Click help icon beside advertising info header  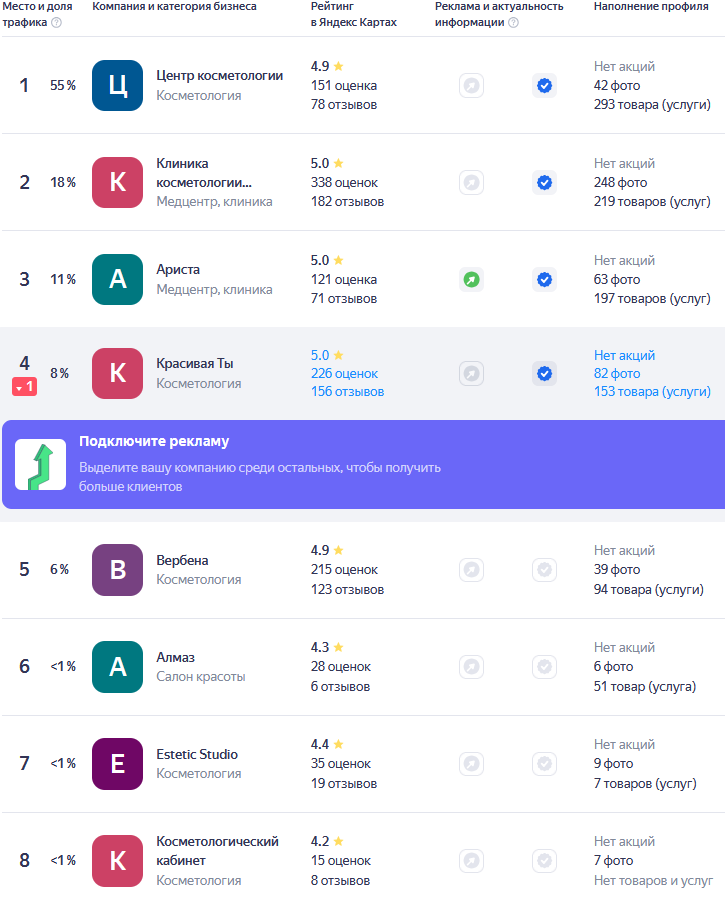513,23
